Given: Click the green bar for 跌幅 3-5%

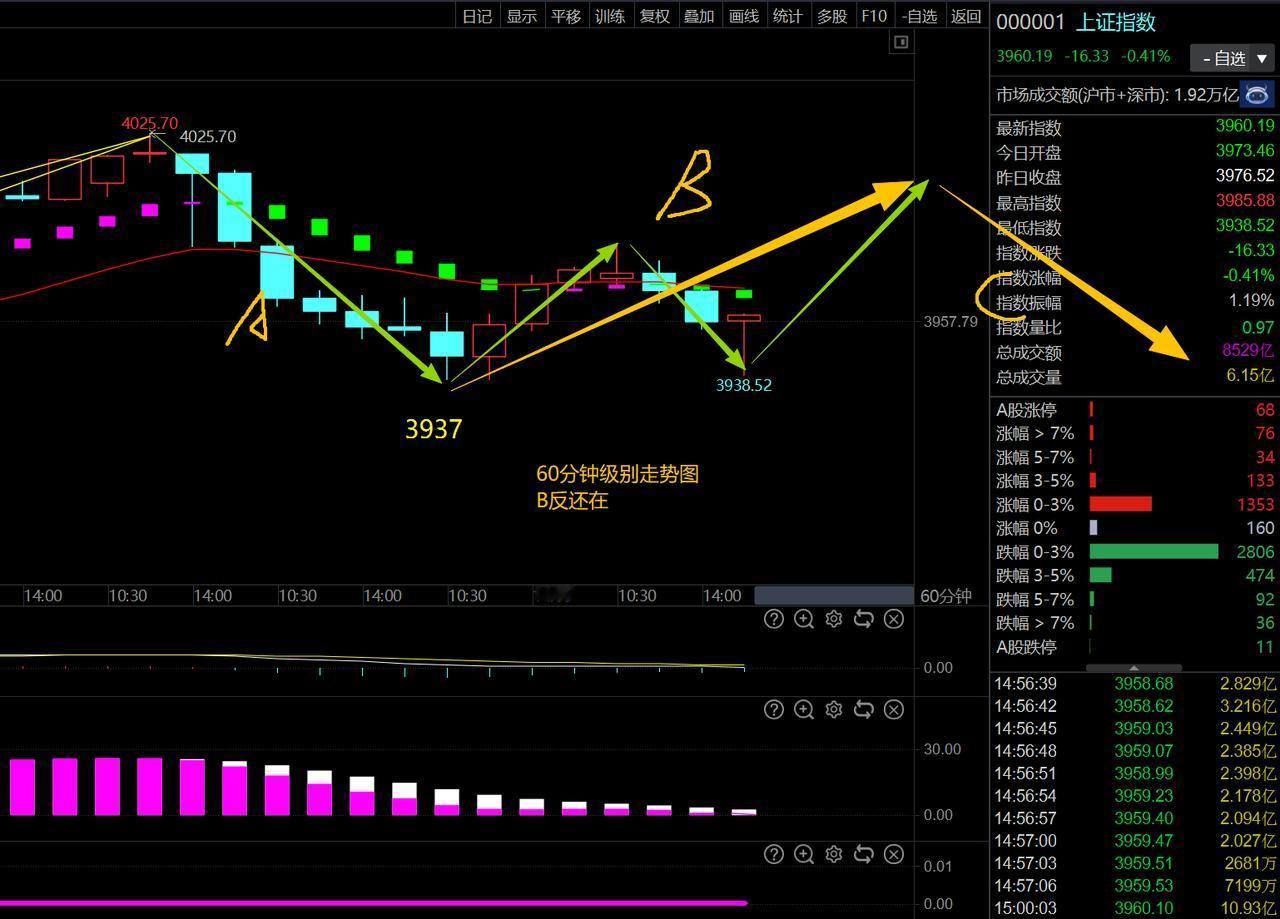Looking at the screenshot, I should (1100, 575).
